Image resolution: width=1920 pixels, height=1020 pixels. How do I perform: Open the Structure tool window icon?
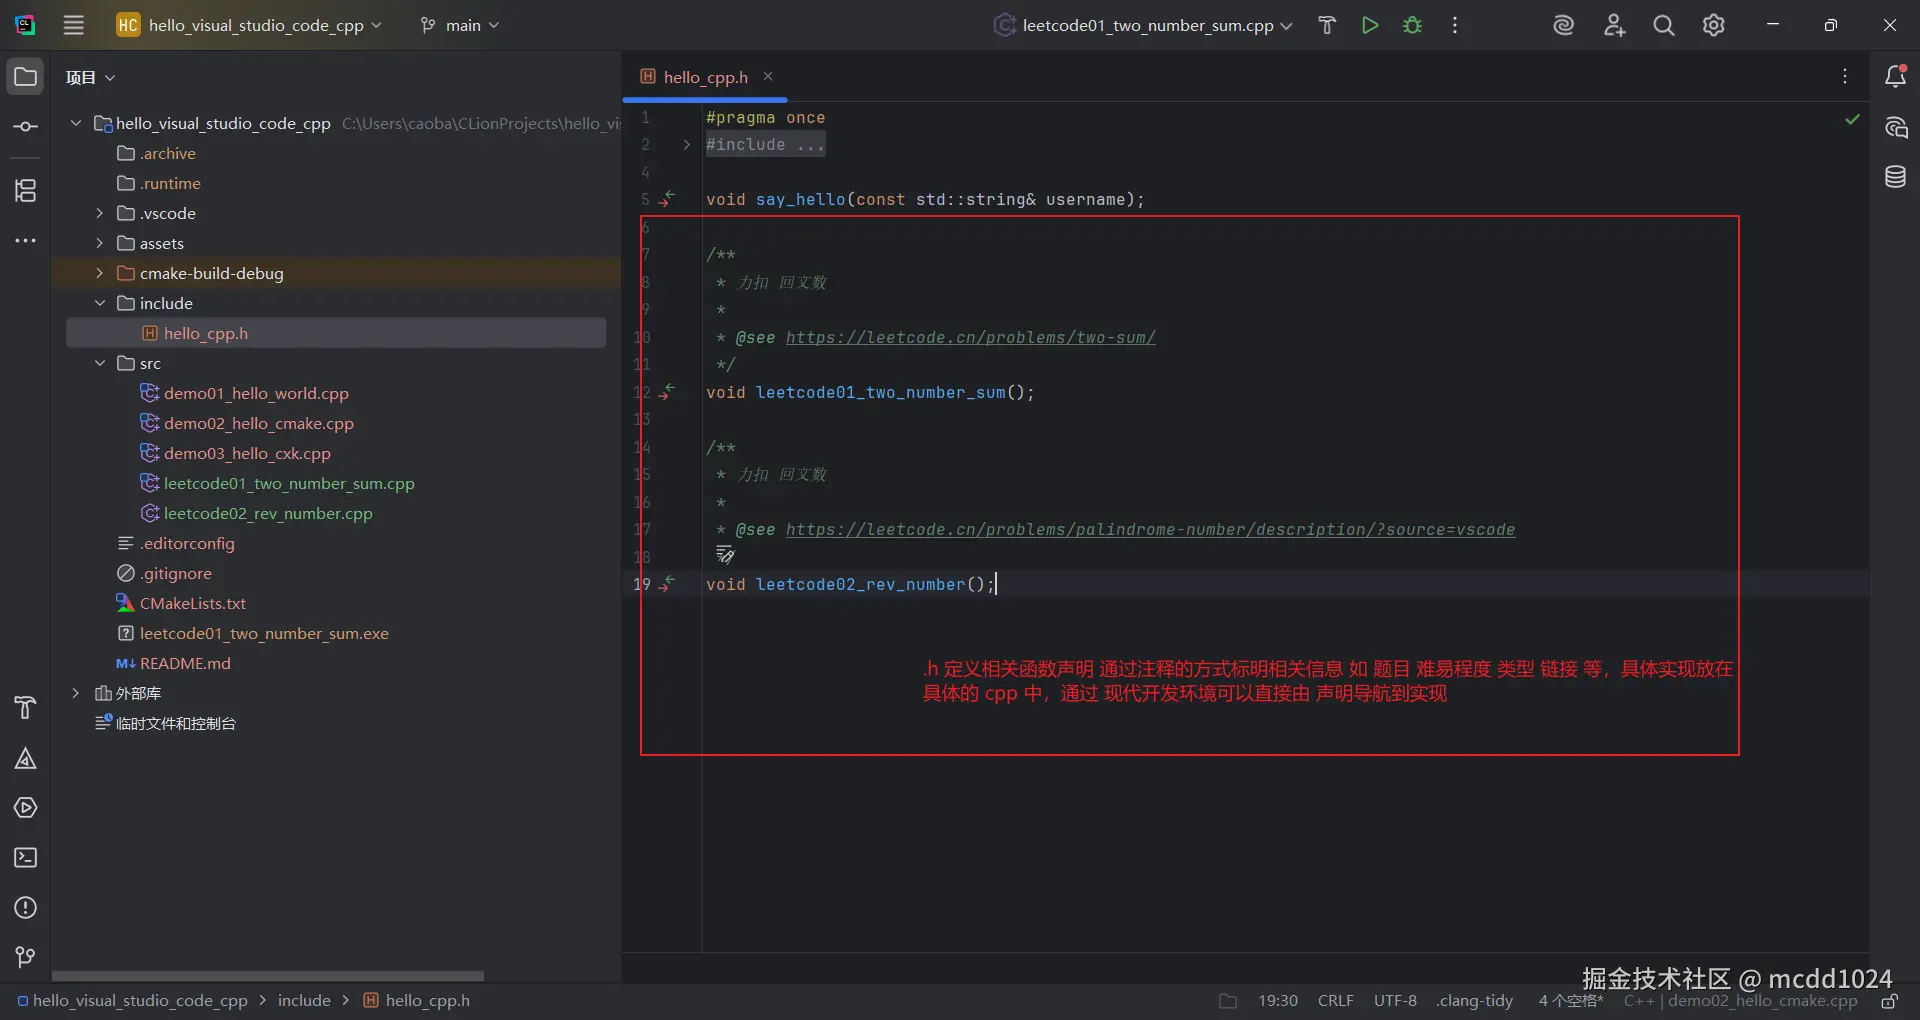pos(26,190)
